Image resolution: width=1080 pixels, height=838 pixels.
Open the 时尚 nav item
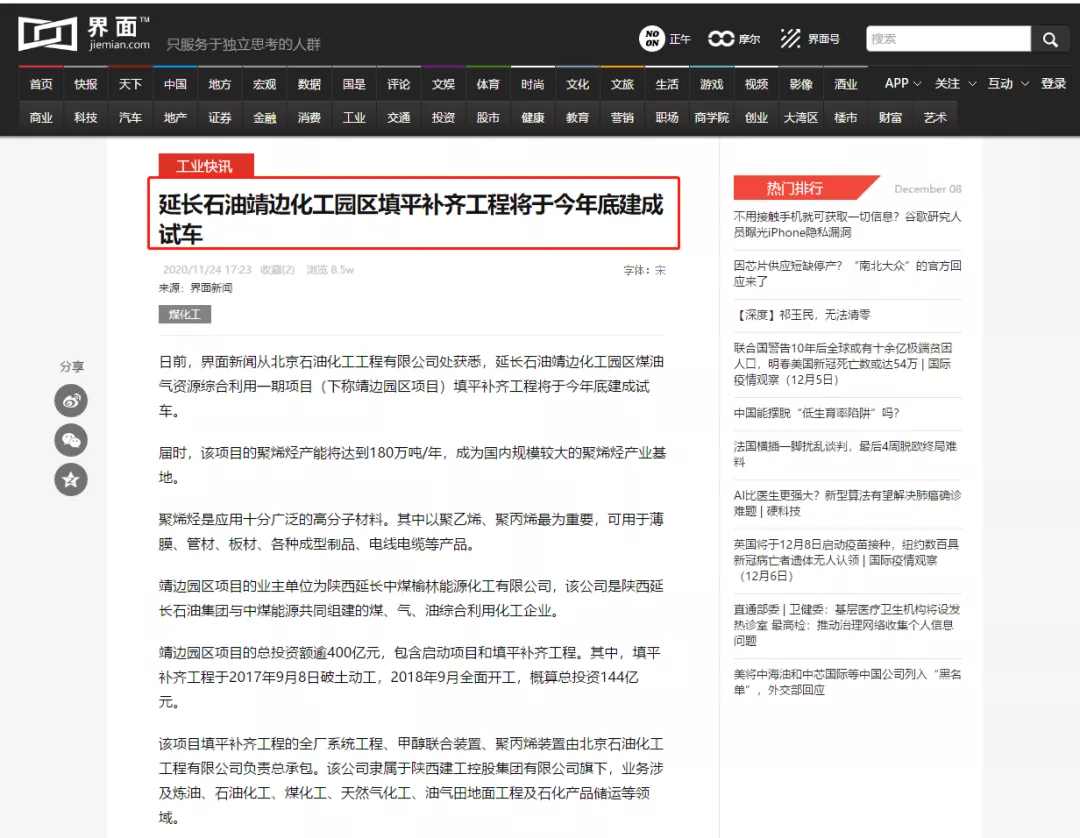tap(532, 84)
